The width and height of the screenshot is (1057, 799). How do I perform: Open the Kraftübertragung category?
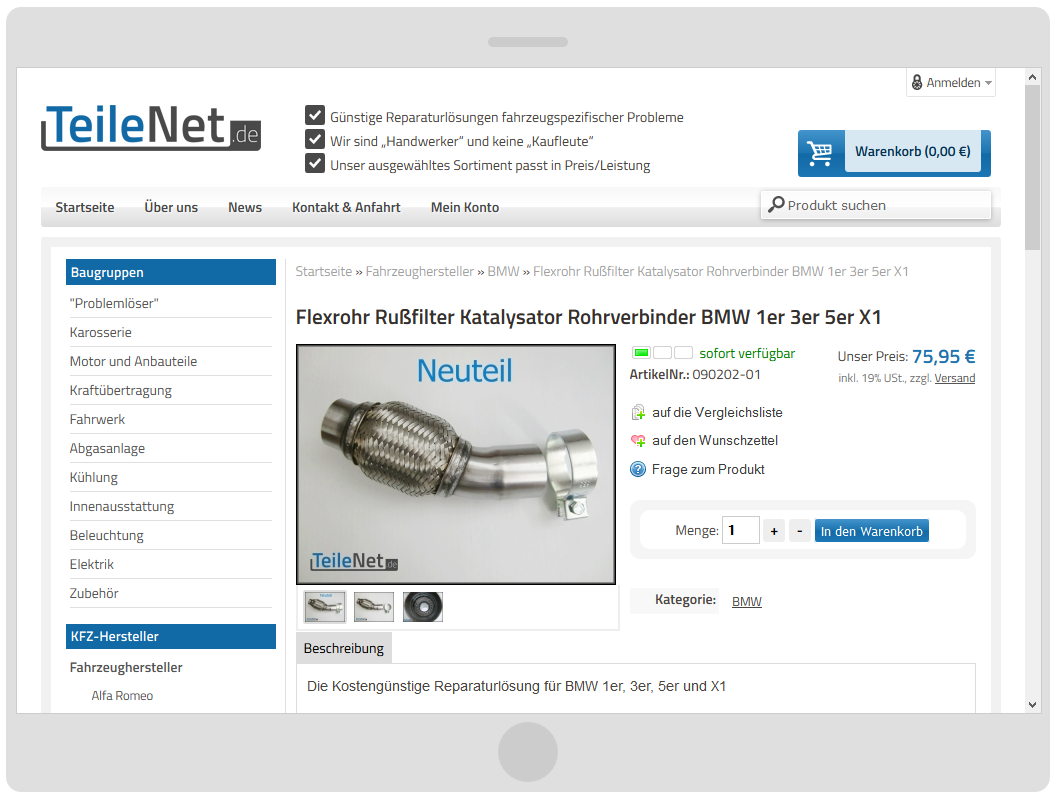click(121, 390)
